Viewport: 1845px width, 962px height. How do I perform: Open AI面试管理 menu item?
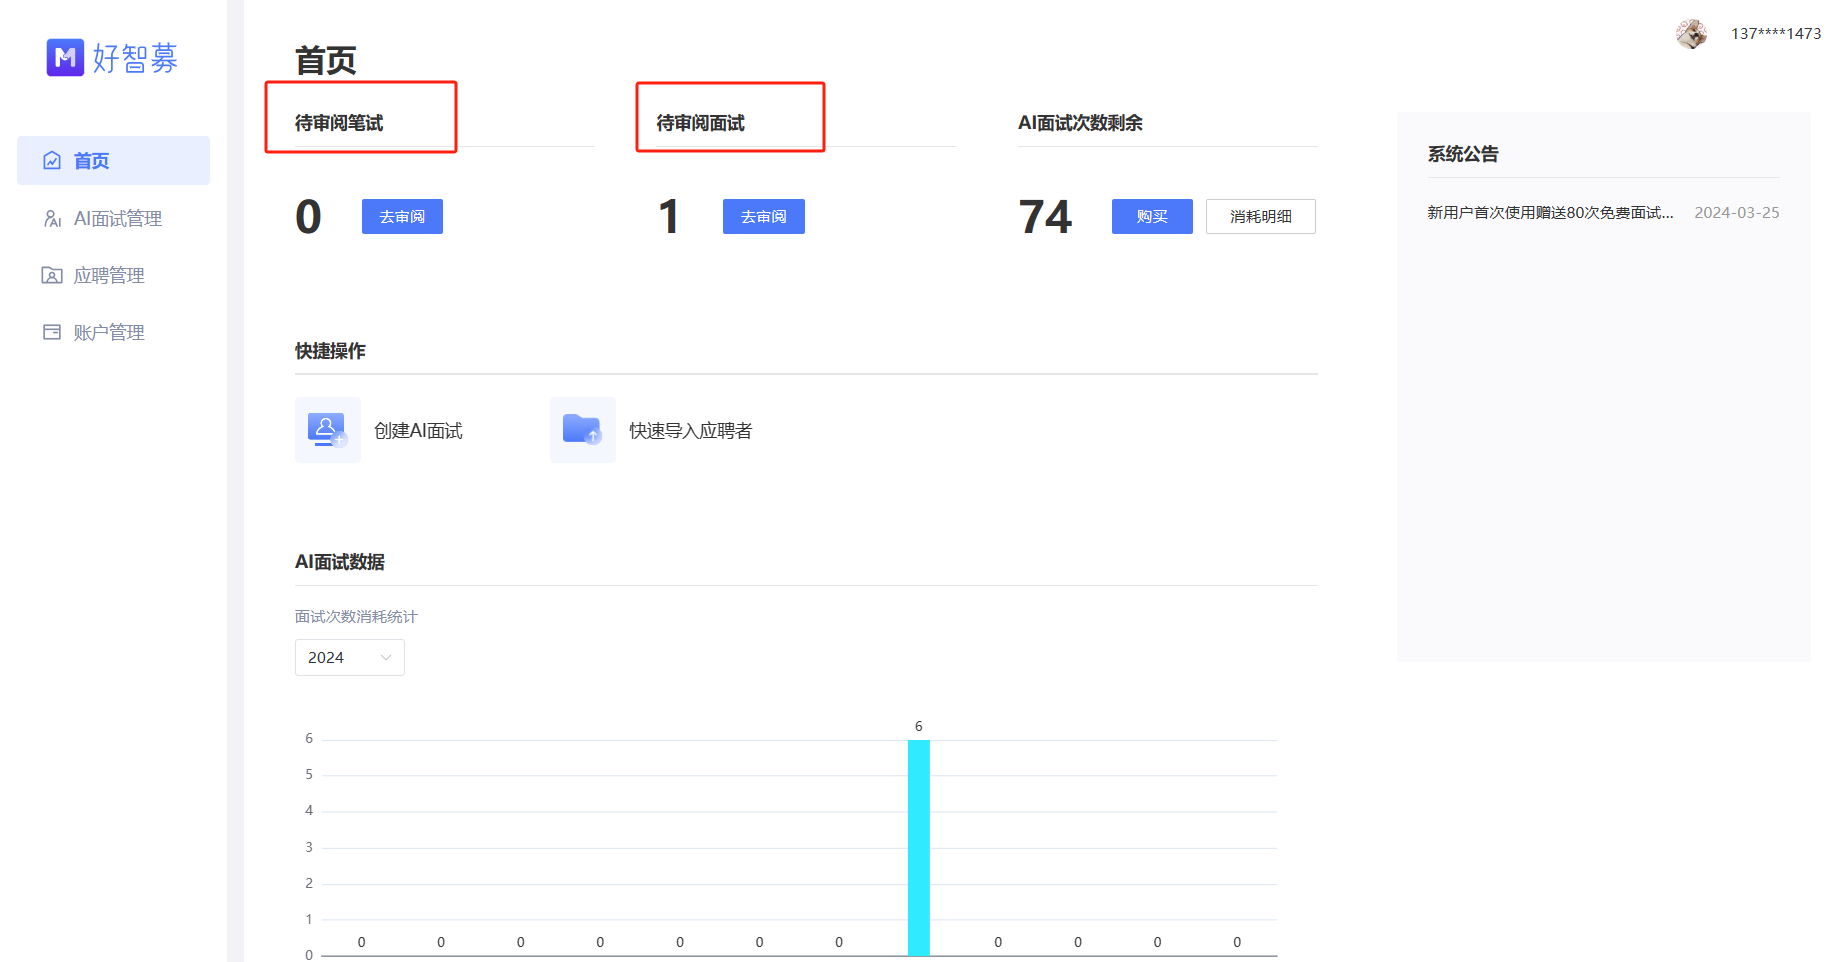coord(117,219)
